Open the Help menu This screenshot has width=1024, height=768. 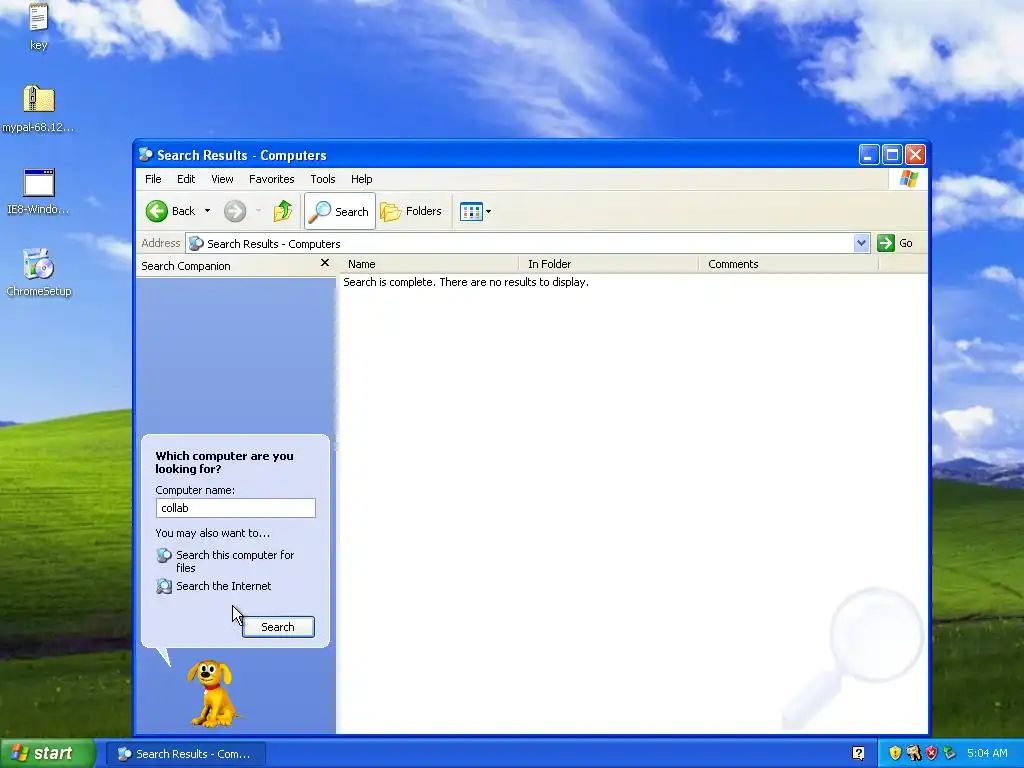tap(361, 179)
